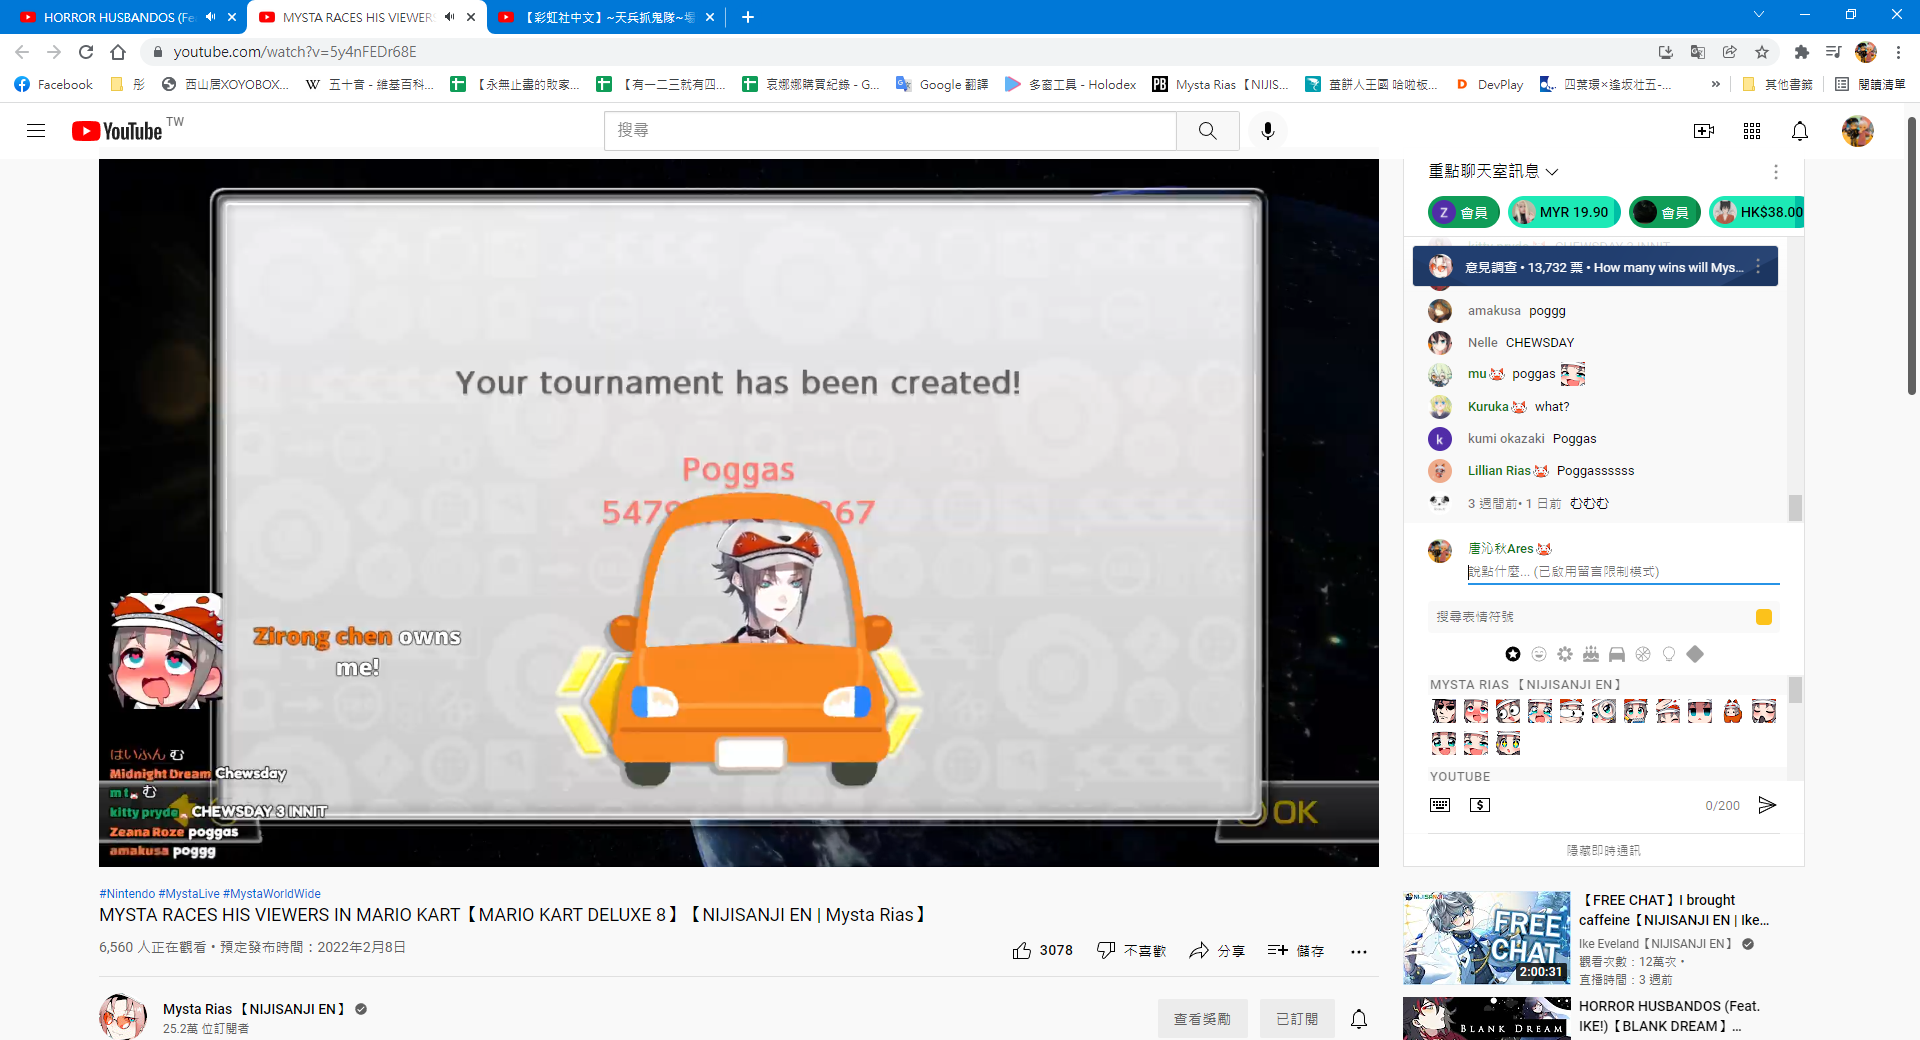Switch to the 彩虹社中文 tab

(x=608, y=17)
